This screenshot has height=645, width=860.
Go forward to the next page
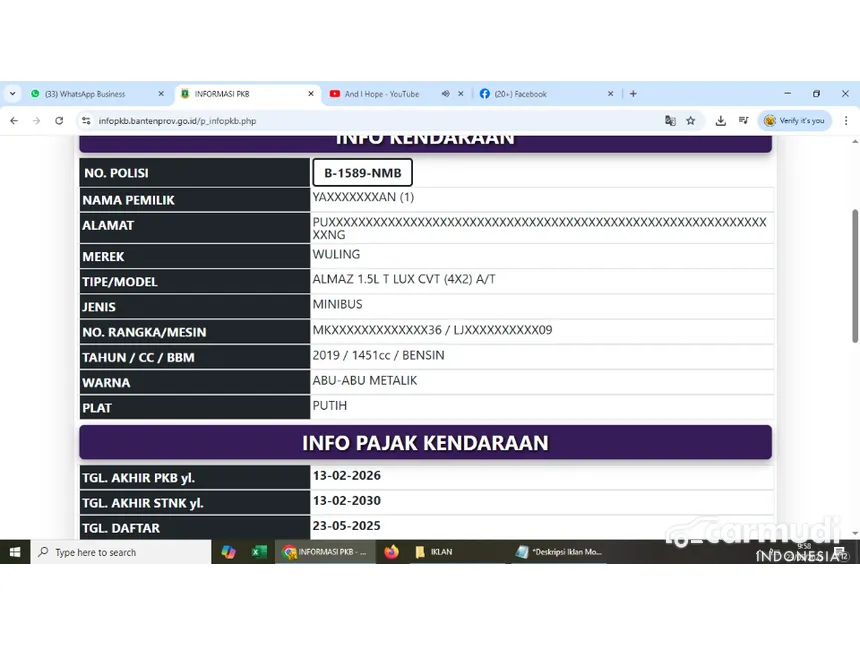pyautogui.click(x=37, y=121)
